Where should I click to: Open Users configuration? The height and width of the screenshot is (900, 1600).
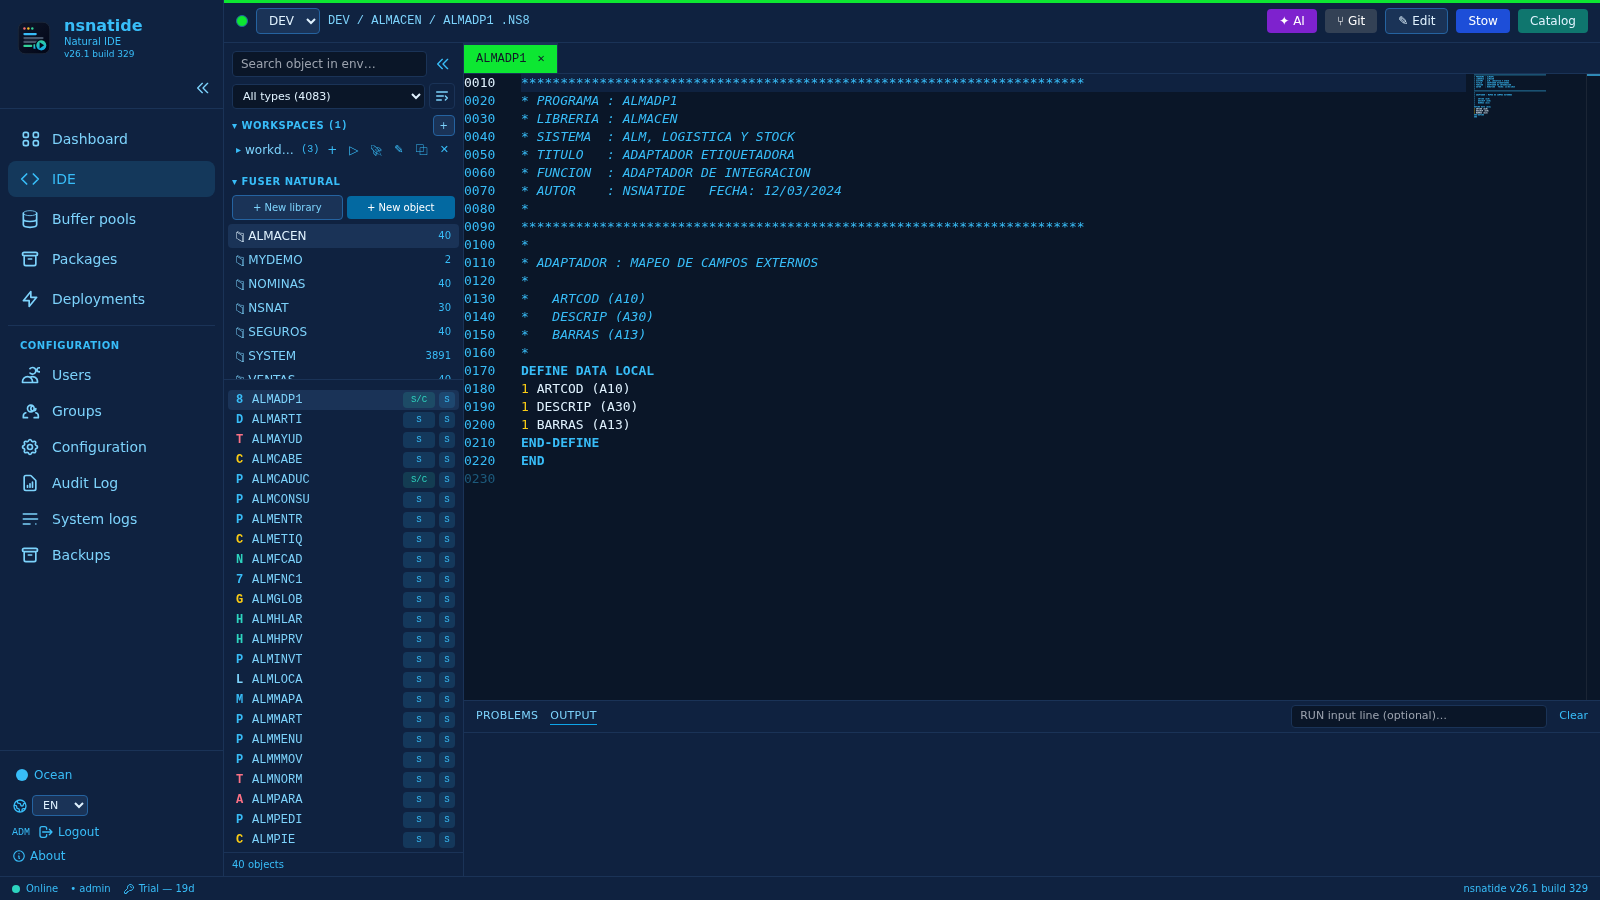coord(111,375)
